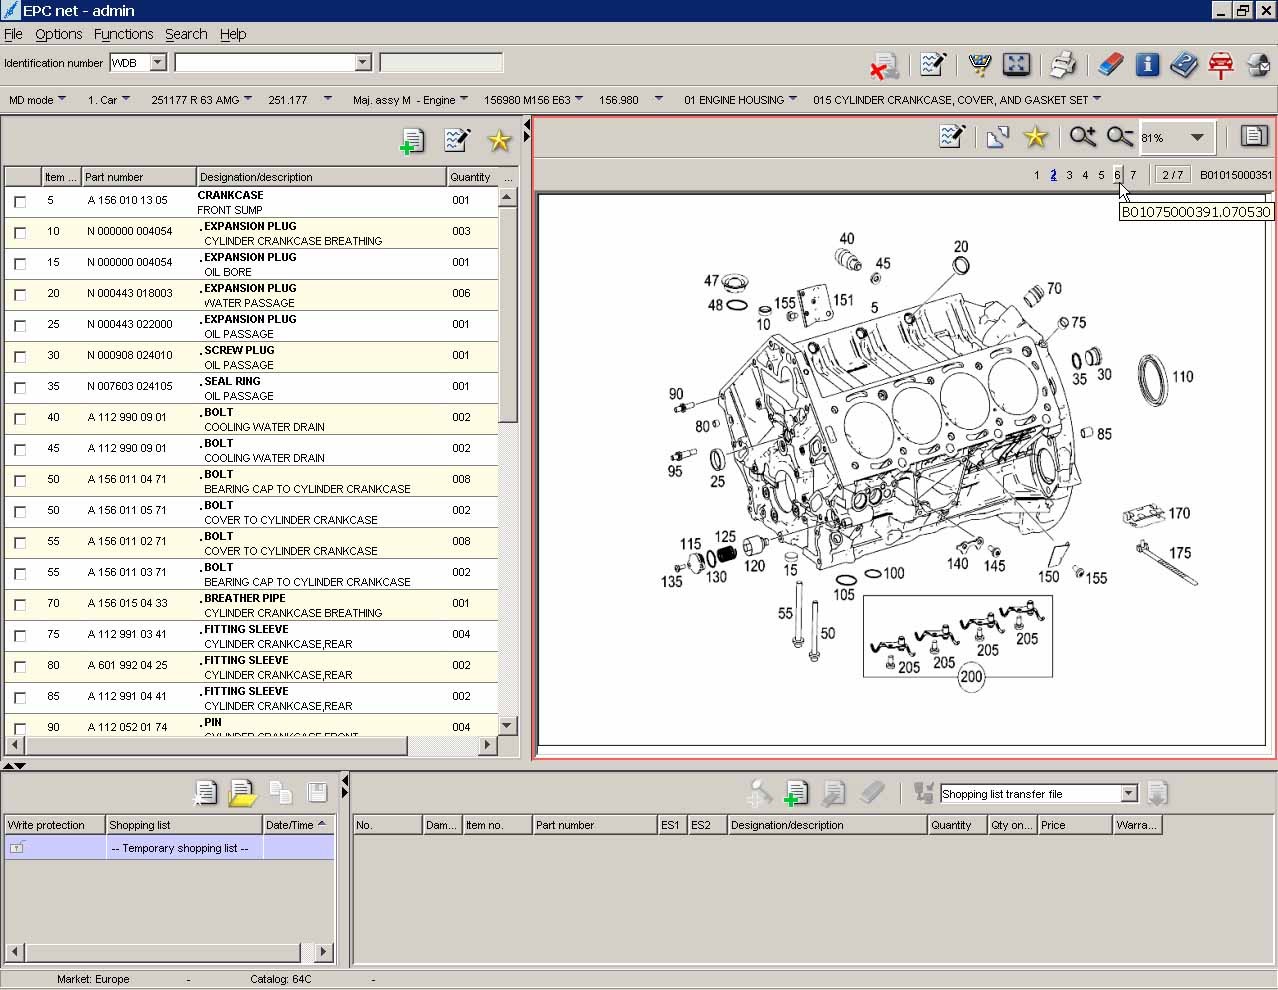The image size is (1278, 990).
Task: Check the box for item 75 FITTING SLEEVE
Action: (x=20, y=635)
